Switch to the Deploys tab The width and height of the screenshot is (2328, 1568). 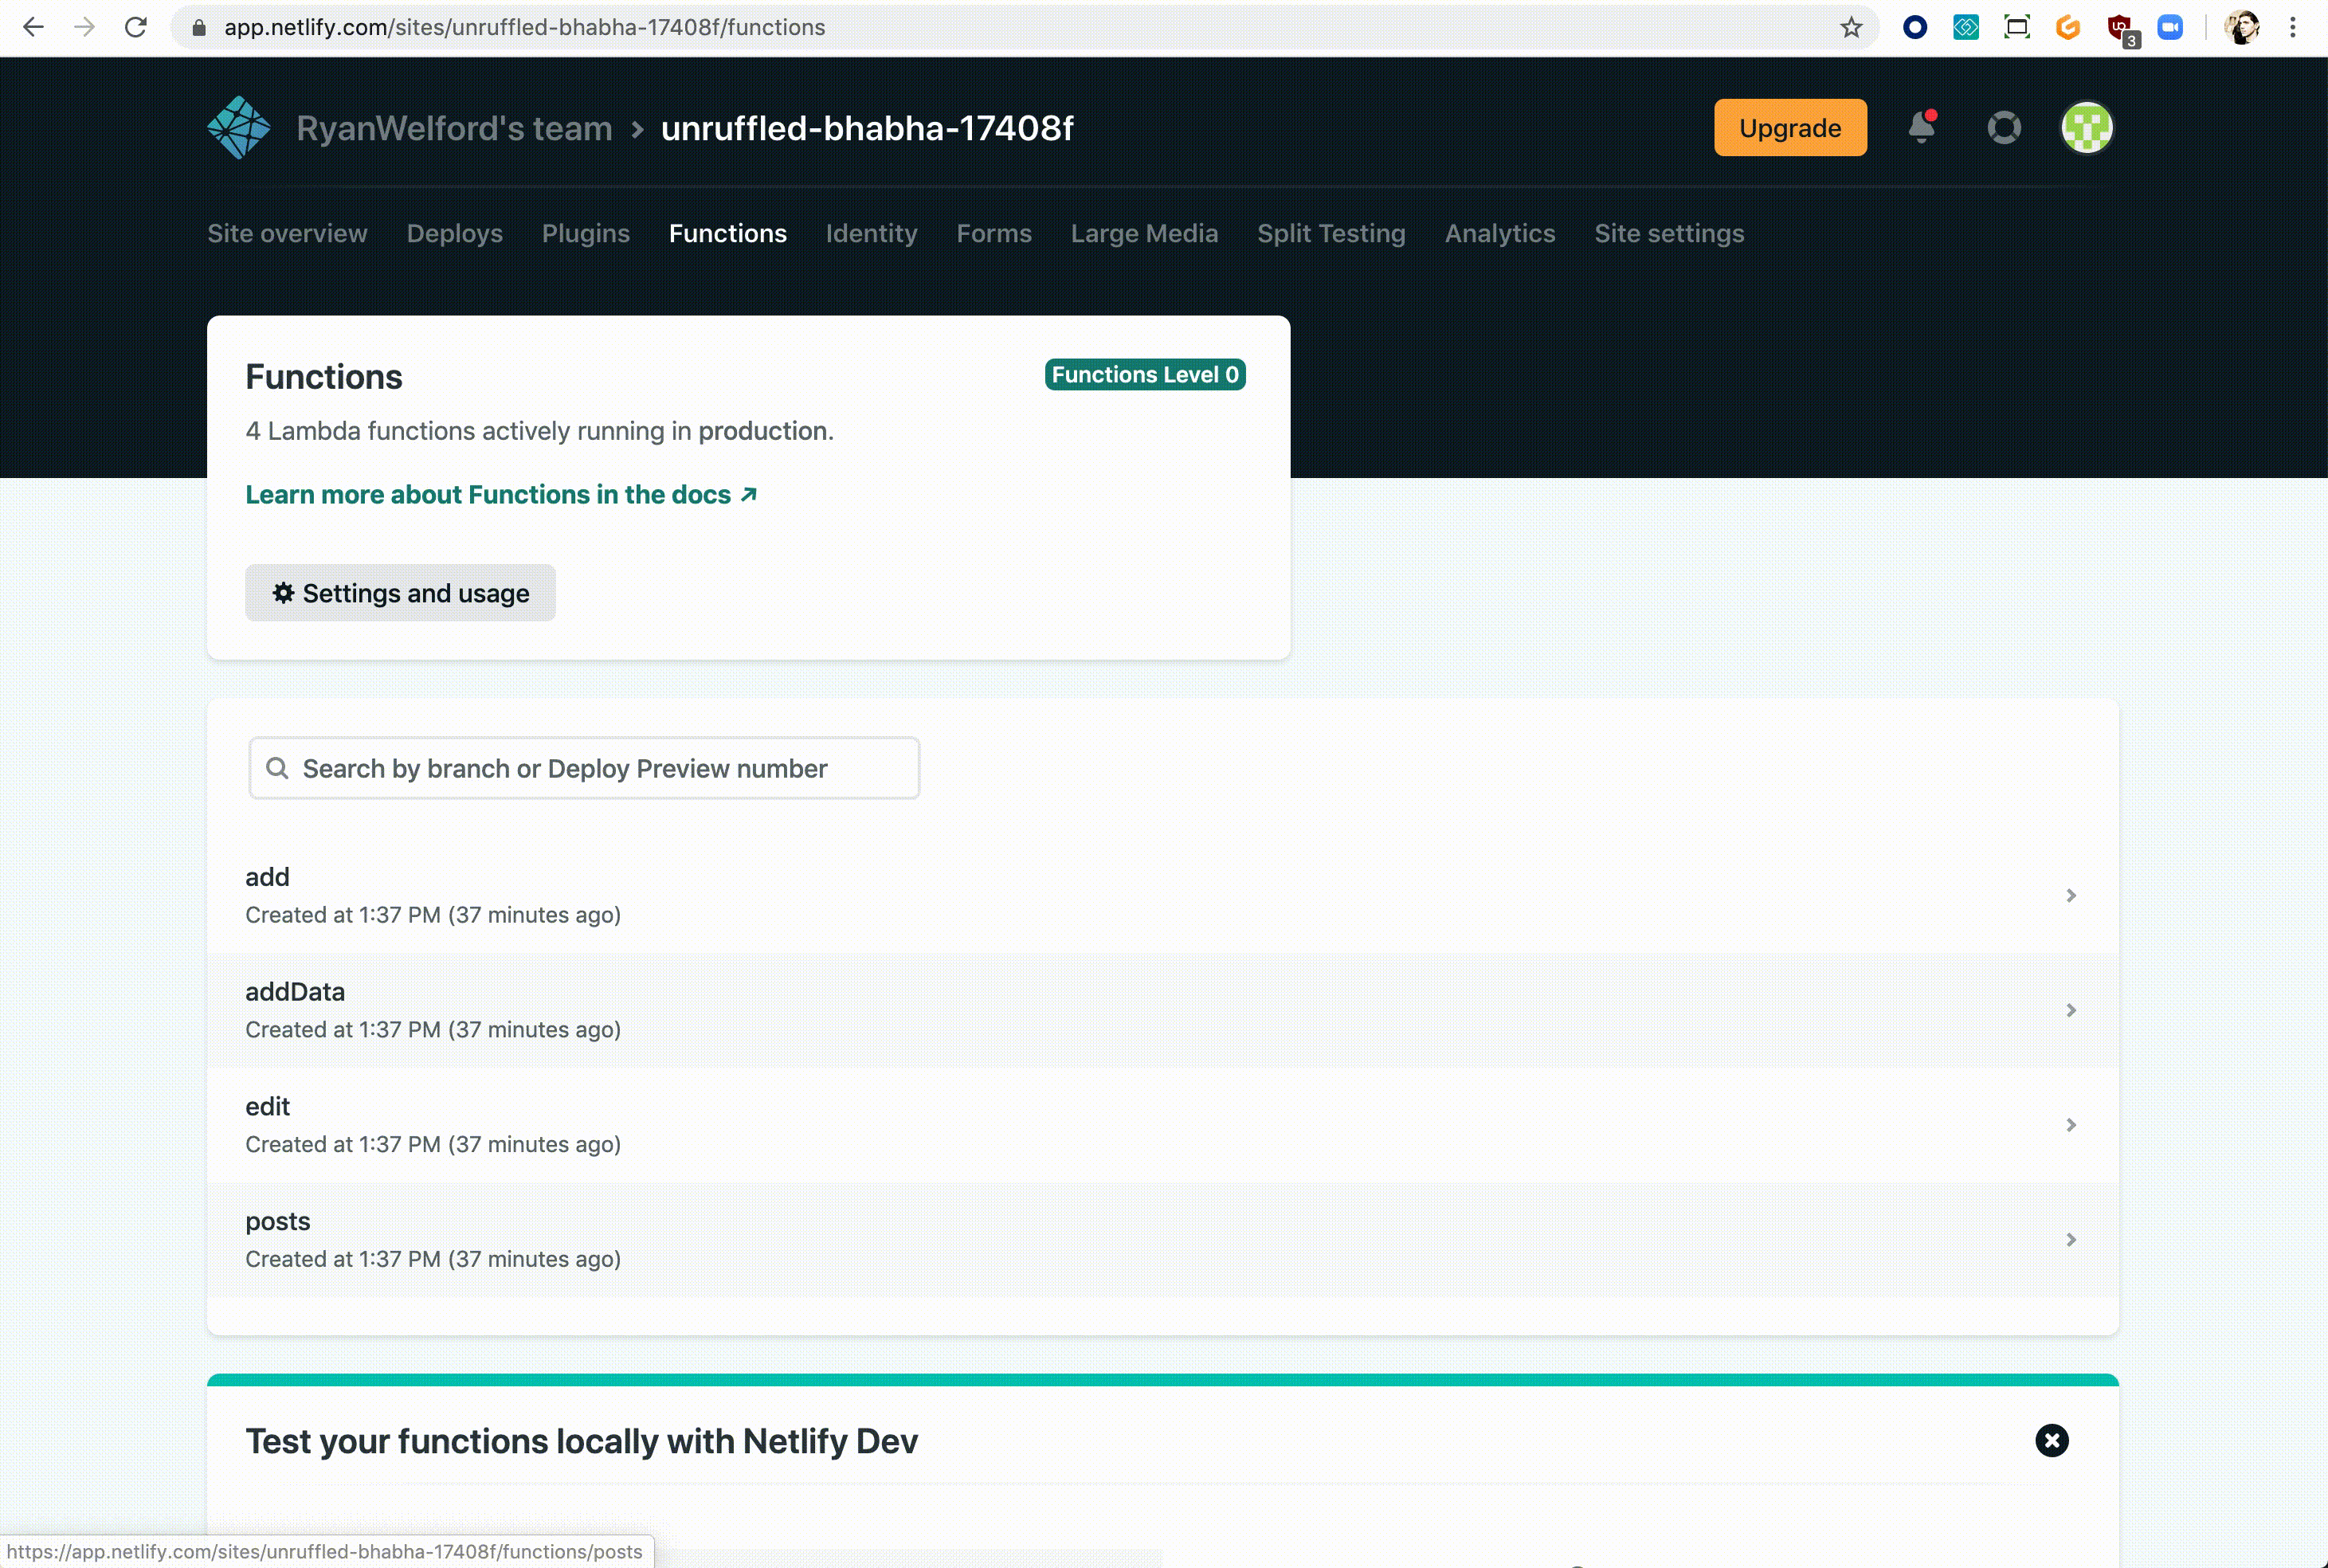tap(454, 233)
